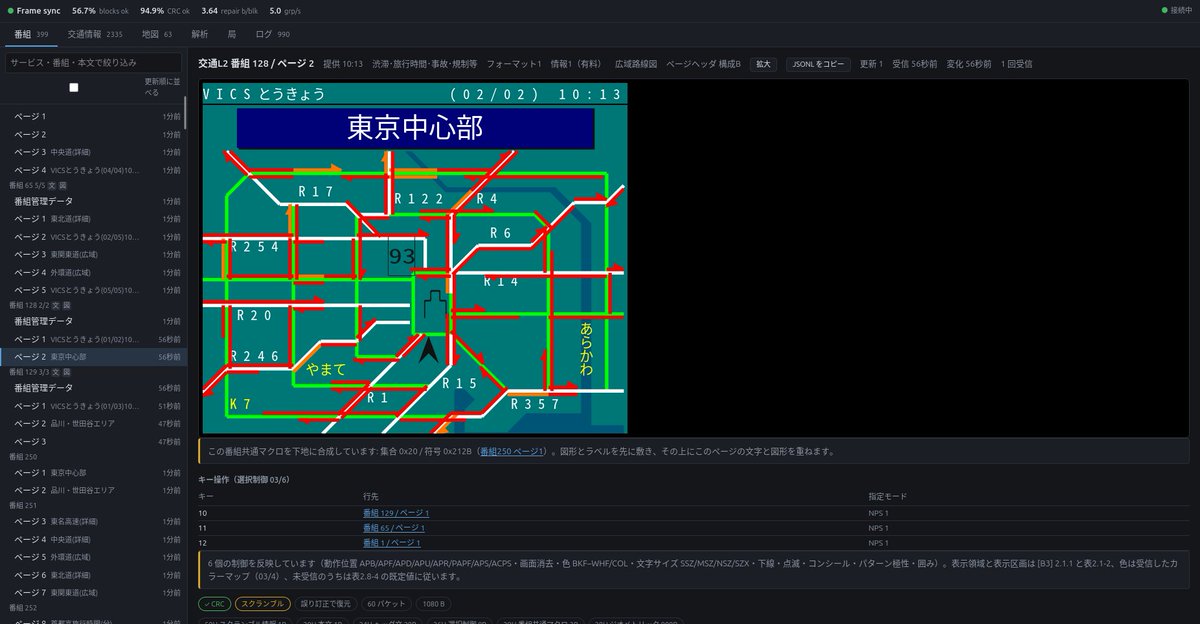1200x624 pixels.
Task: Click the 広域路線図 header label
Action: [x=636, y=63]
